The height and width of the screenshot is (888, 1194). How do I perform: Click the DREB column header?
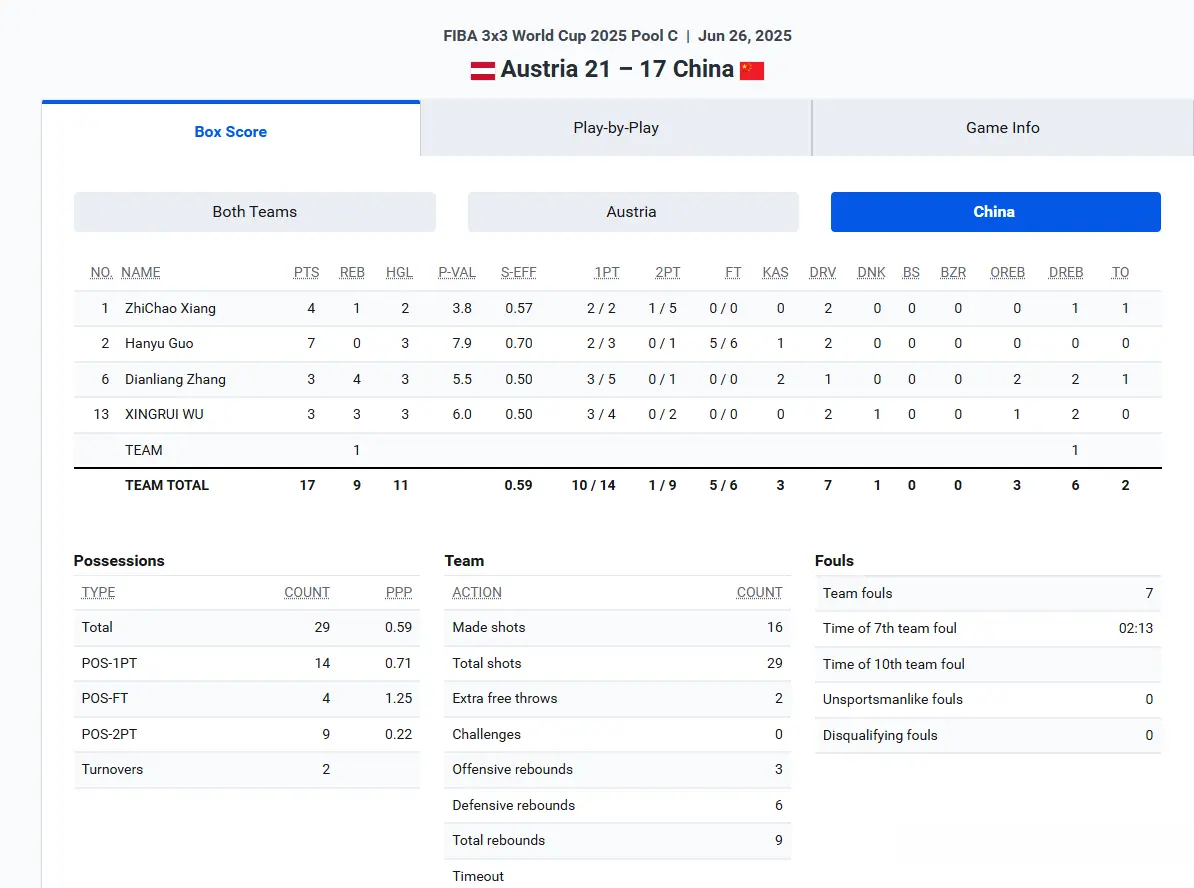click(x=1066, y=273)
